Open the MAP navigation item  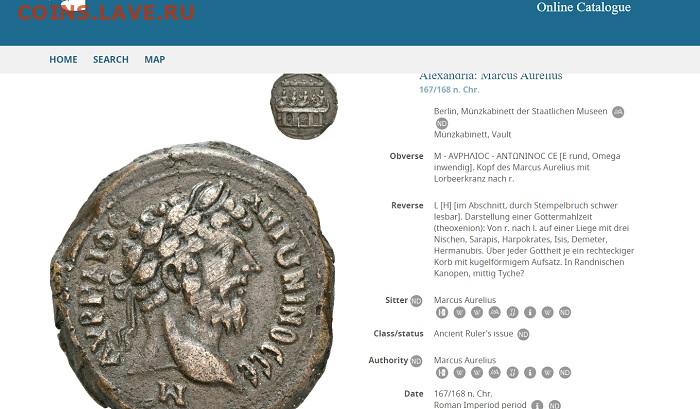coord(154,59)
